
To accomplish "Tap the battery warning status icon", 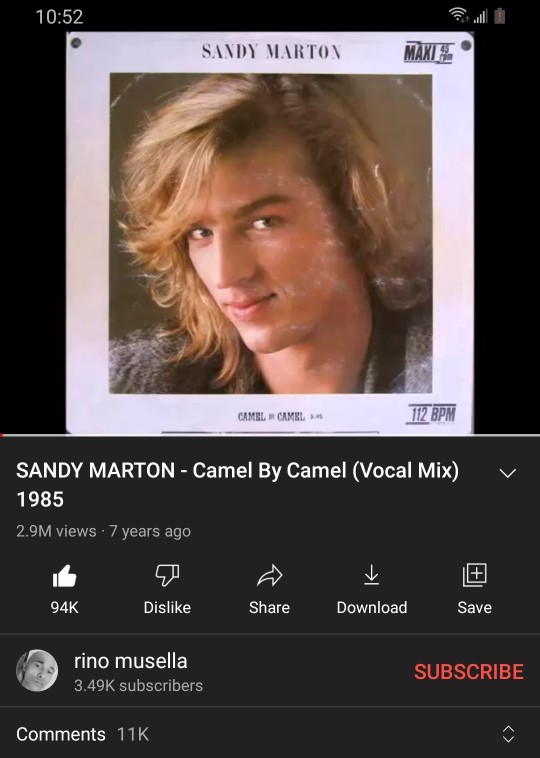I will click(500, 16).
